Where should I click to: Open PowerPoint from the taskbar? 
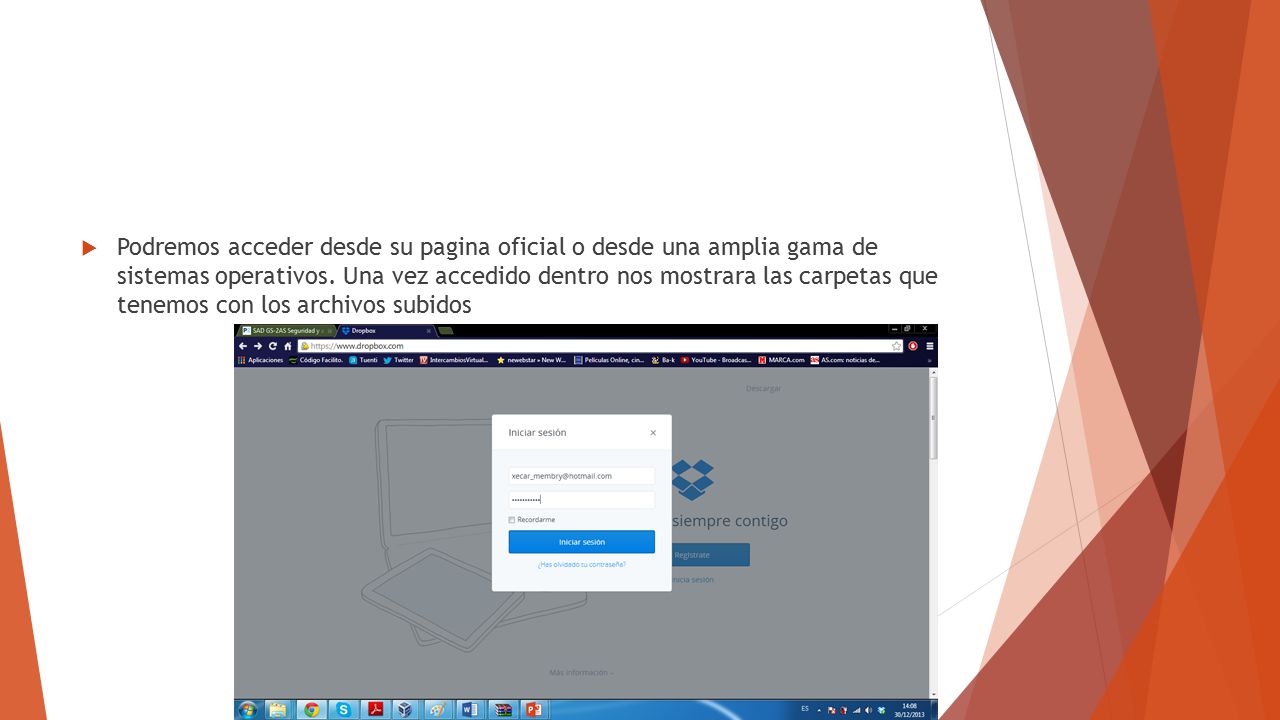(533, 709)
